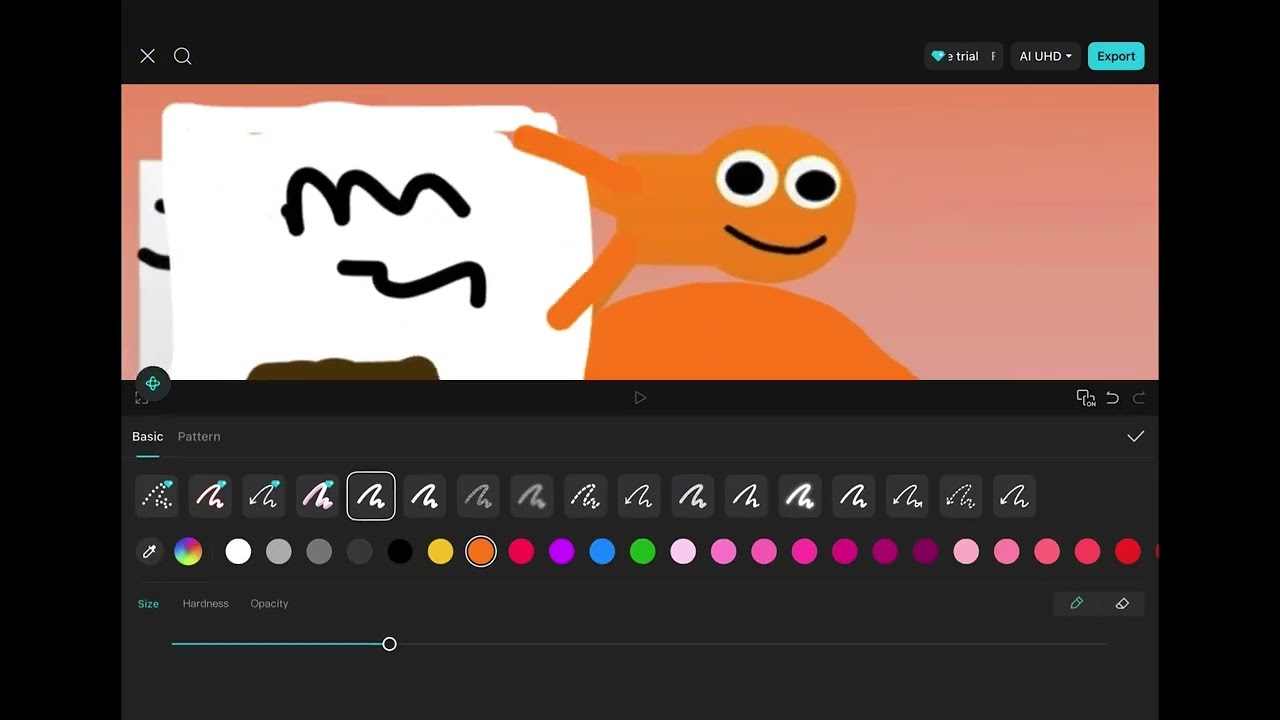The width and height of the screenshot is (1280, 720).
Task: Pick the light gray swatch
Action: click(279, 551)
